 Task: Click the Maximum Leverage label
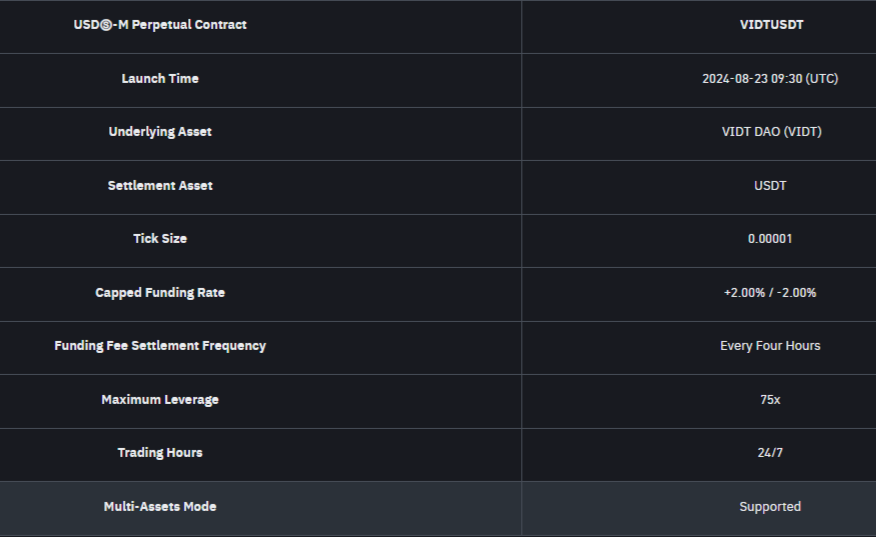coord(160,400)
